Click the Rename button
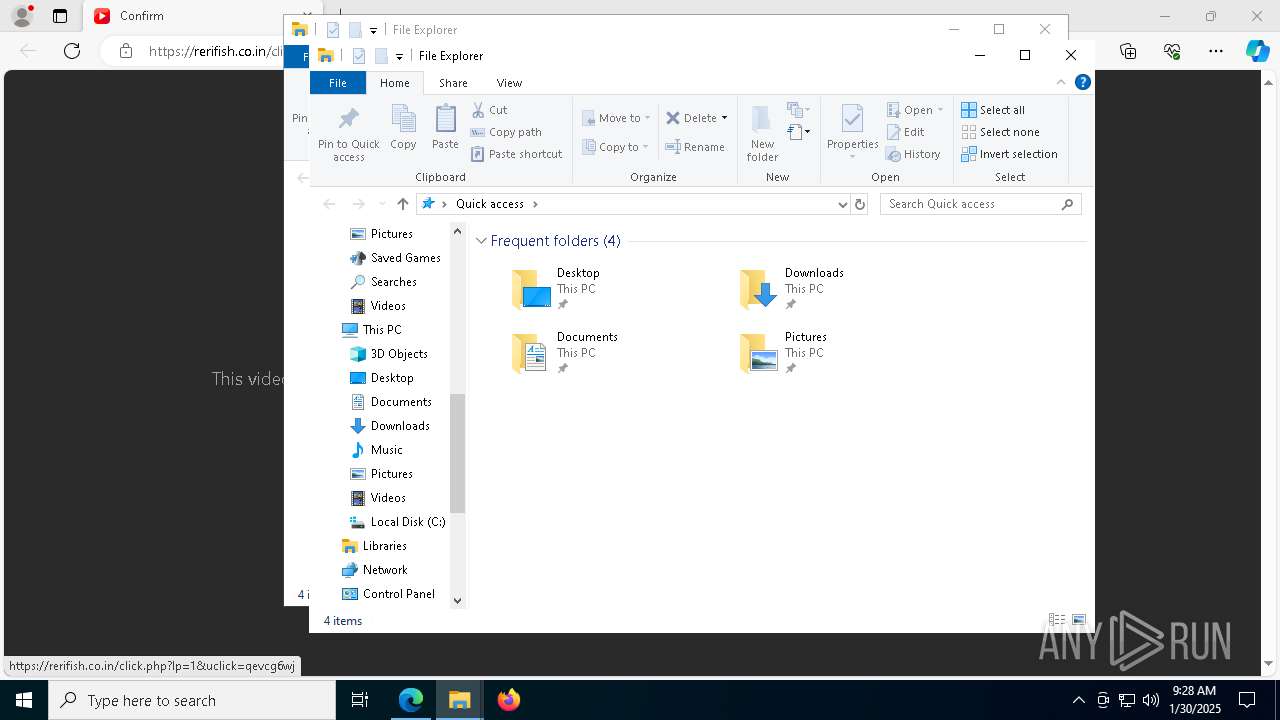Viewport: 1280px width, 720px height. (696, 147)
